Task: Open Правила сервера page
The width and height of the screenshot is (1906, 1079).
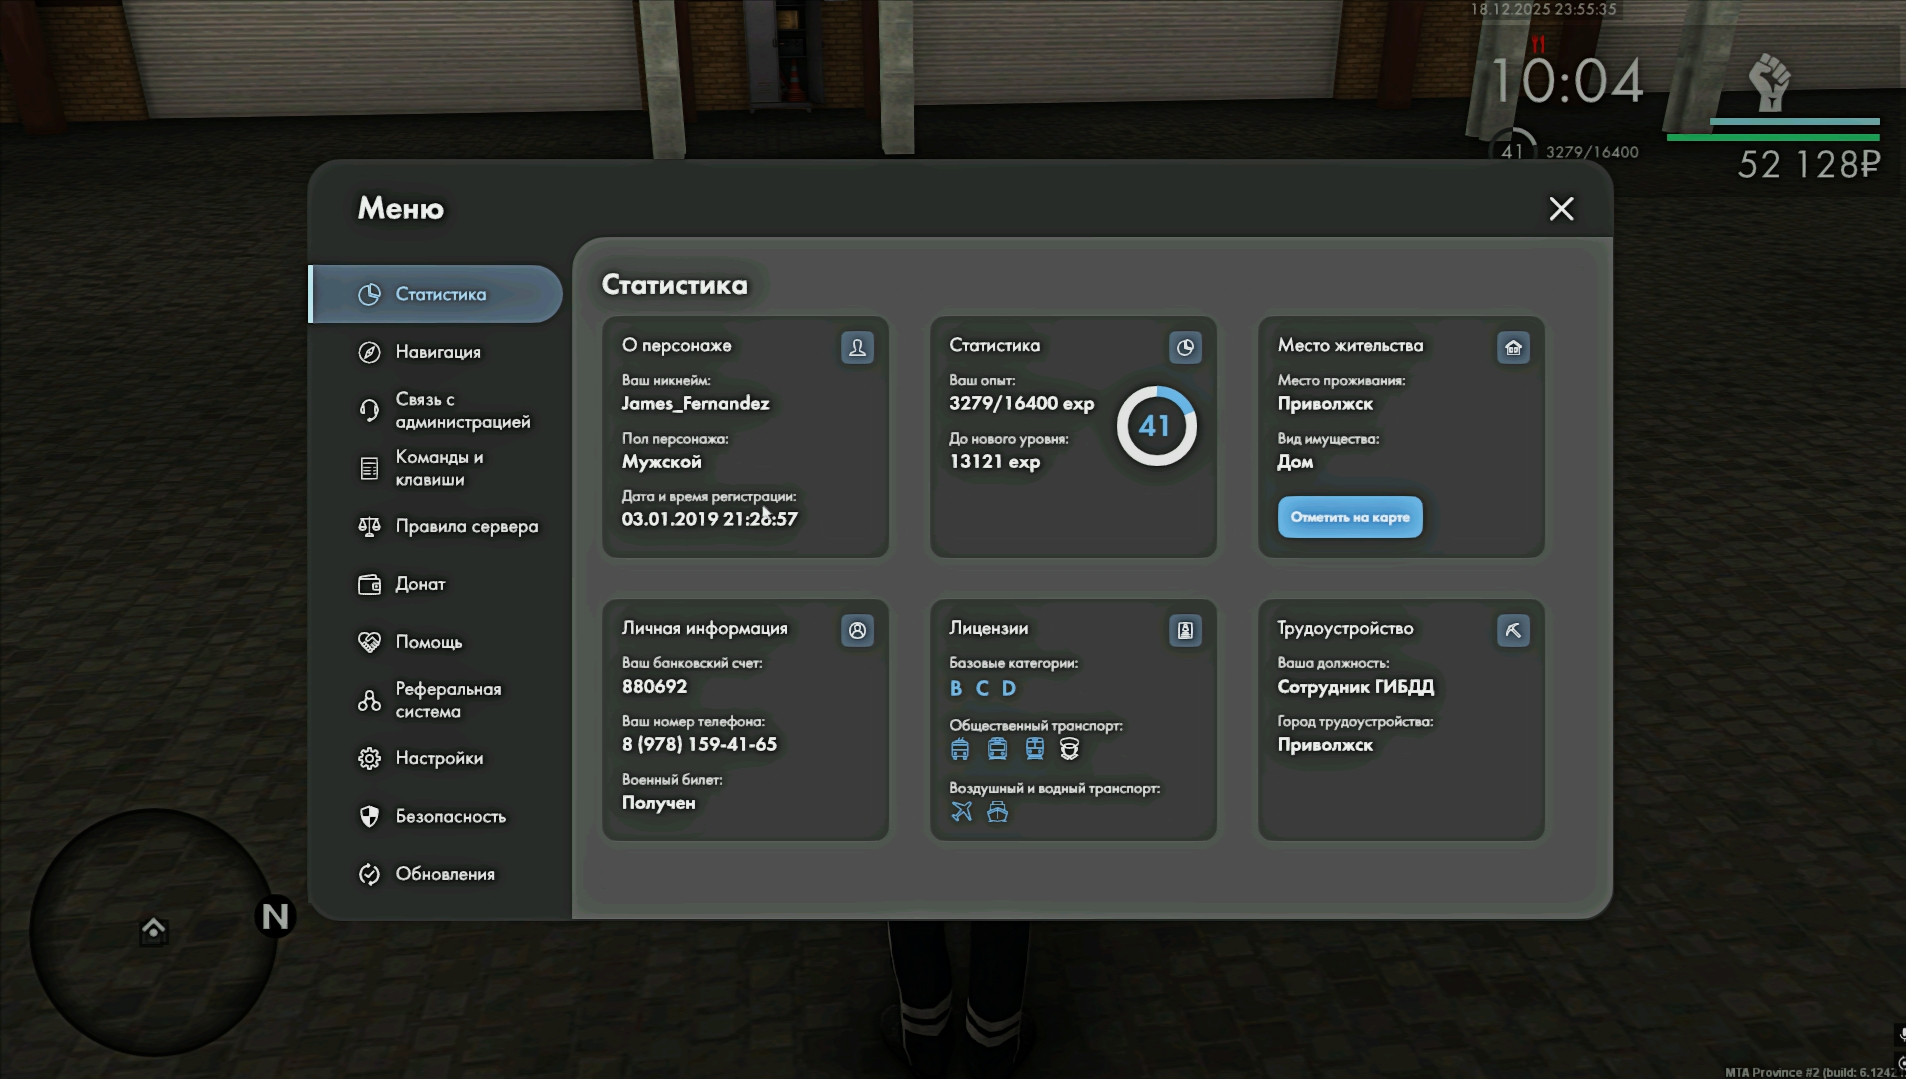Action: pyautogui.click(x=466, y=526)
